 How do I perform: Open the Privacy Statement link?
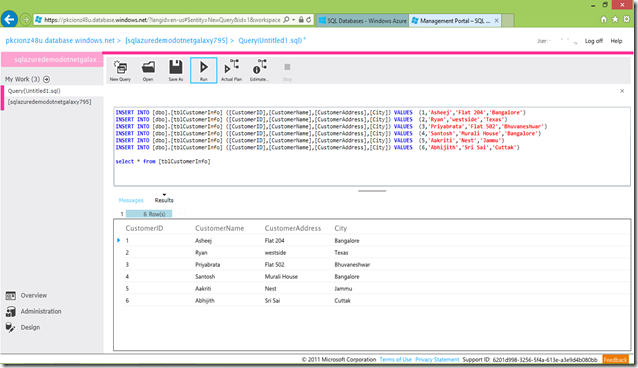(437, 359)
